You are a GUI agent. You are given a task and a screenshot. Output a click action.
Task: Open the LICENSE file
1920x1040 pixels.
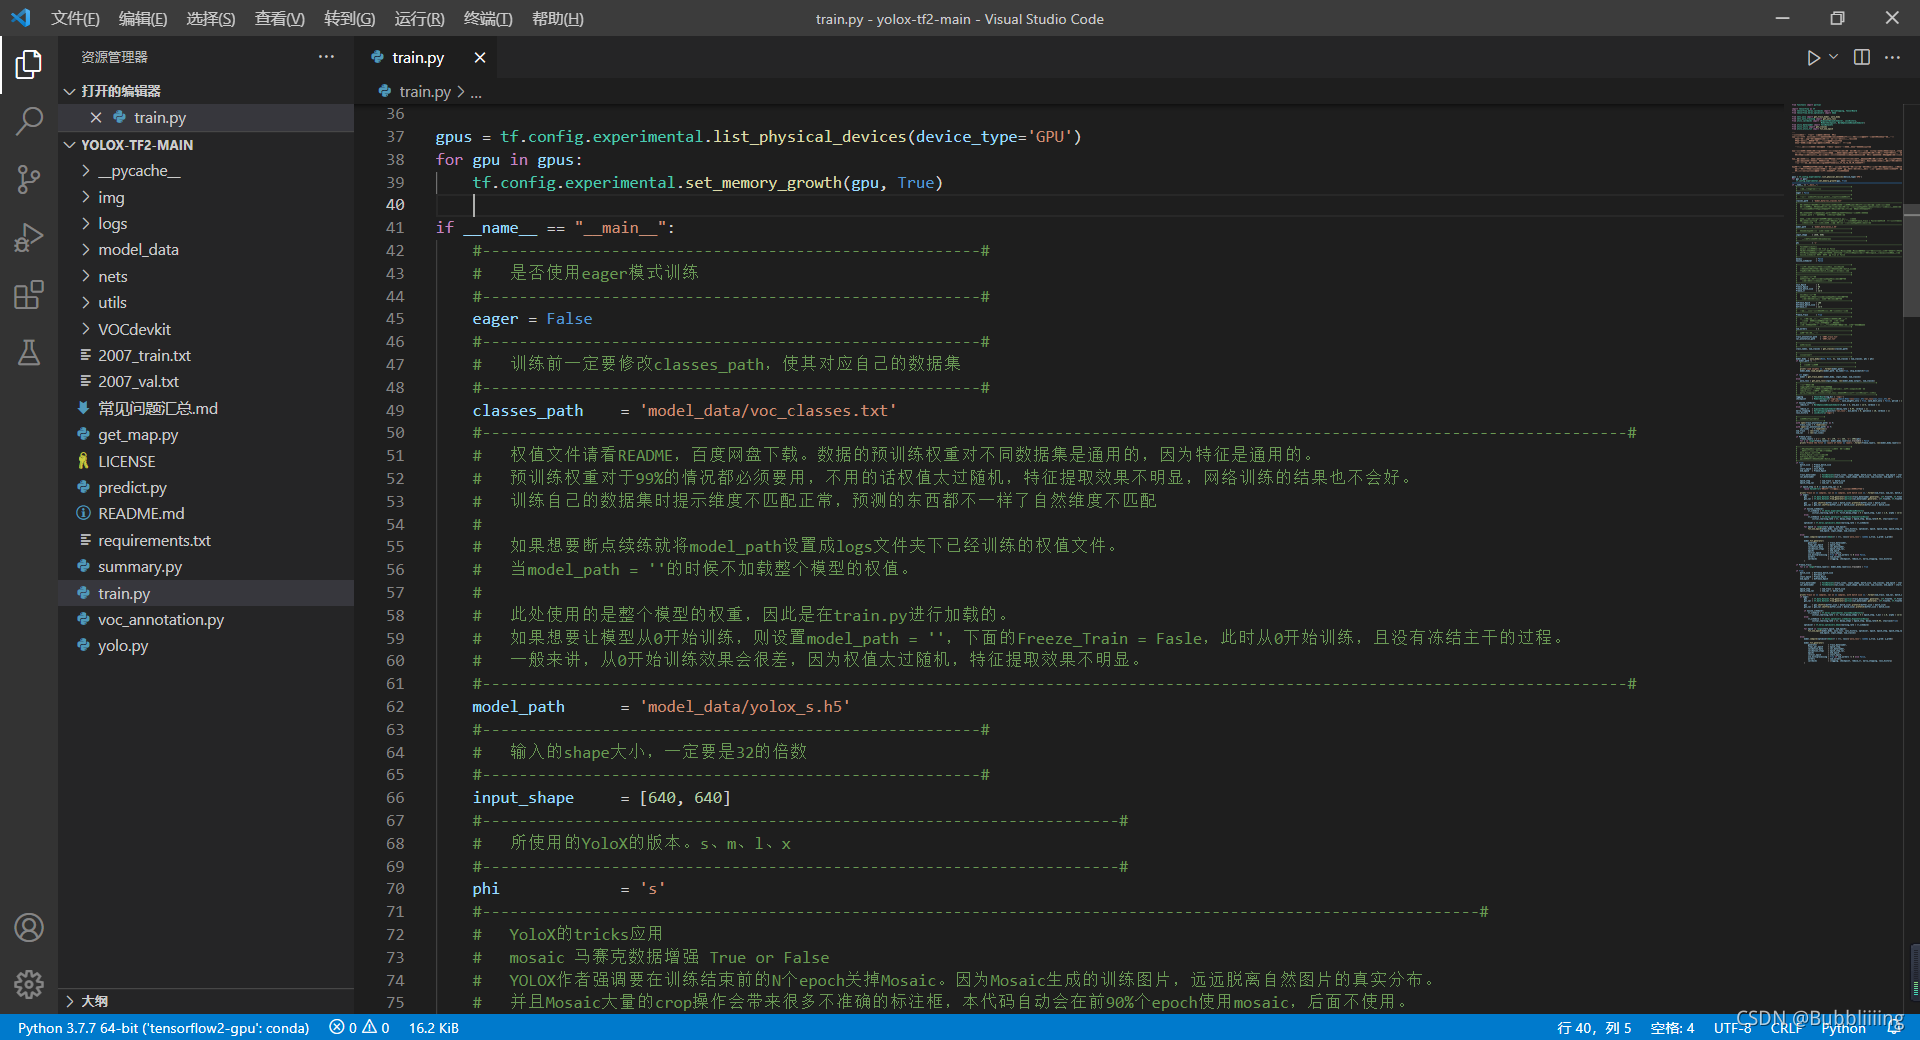[x=206, y=462]
